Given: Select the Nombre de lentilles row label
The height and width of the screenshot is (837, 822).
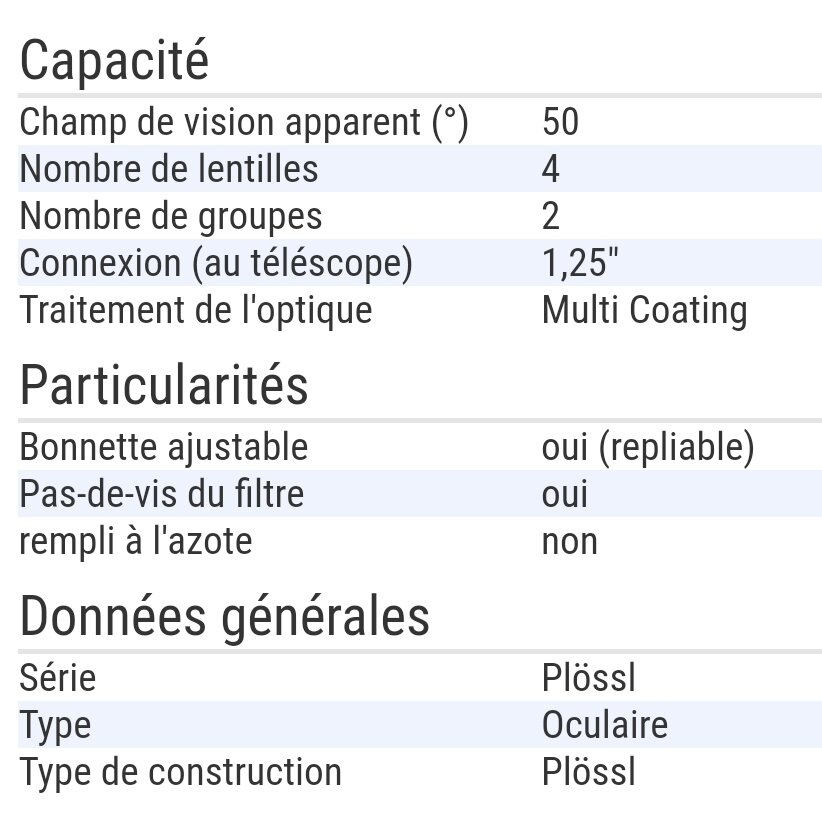Looking at the screenshot, I should (x=169, y=169).
